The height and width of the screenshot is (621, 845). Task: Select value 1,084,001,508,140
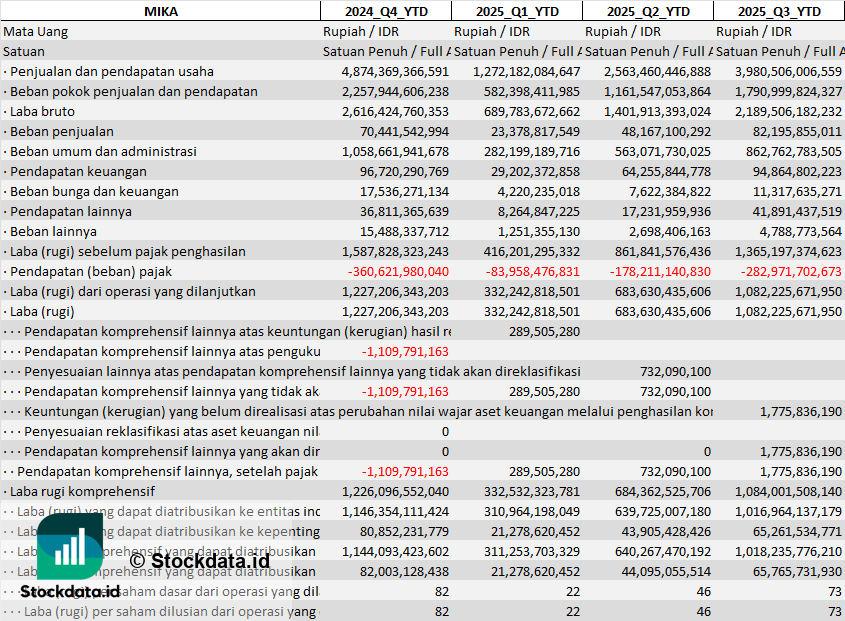[788, 492]
